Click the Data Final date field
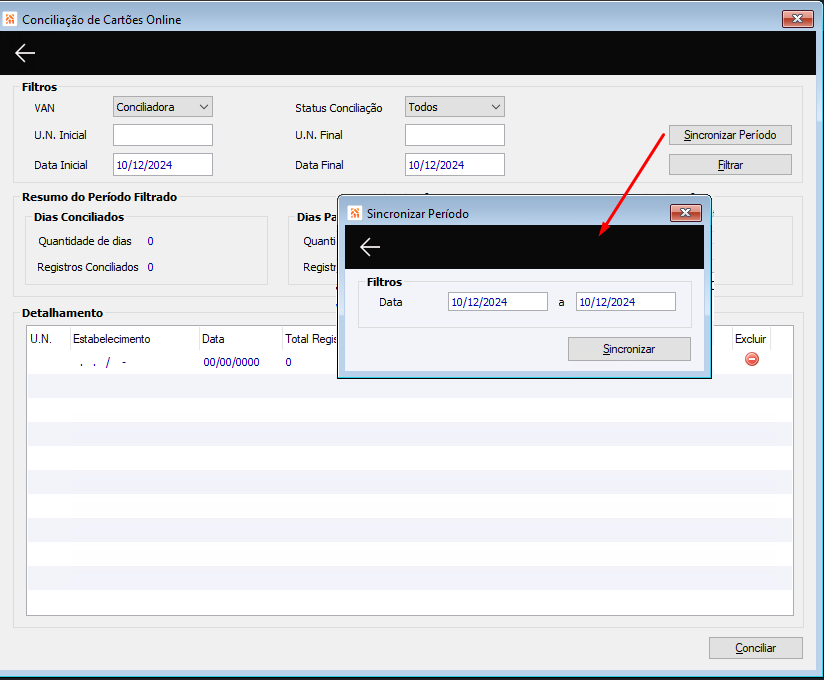Image resolution: width=824 pixels, height=680 pixels. (x=455, y=165)
